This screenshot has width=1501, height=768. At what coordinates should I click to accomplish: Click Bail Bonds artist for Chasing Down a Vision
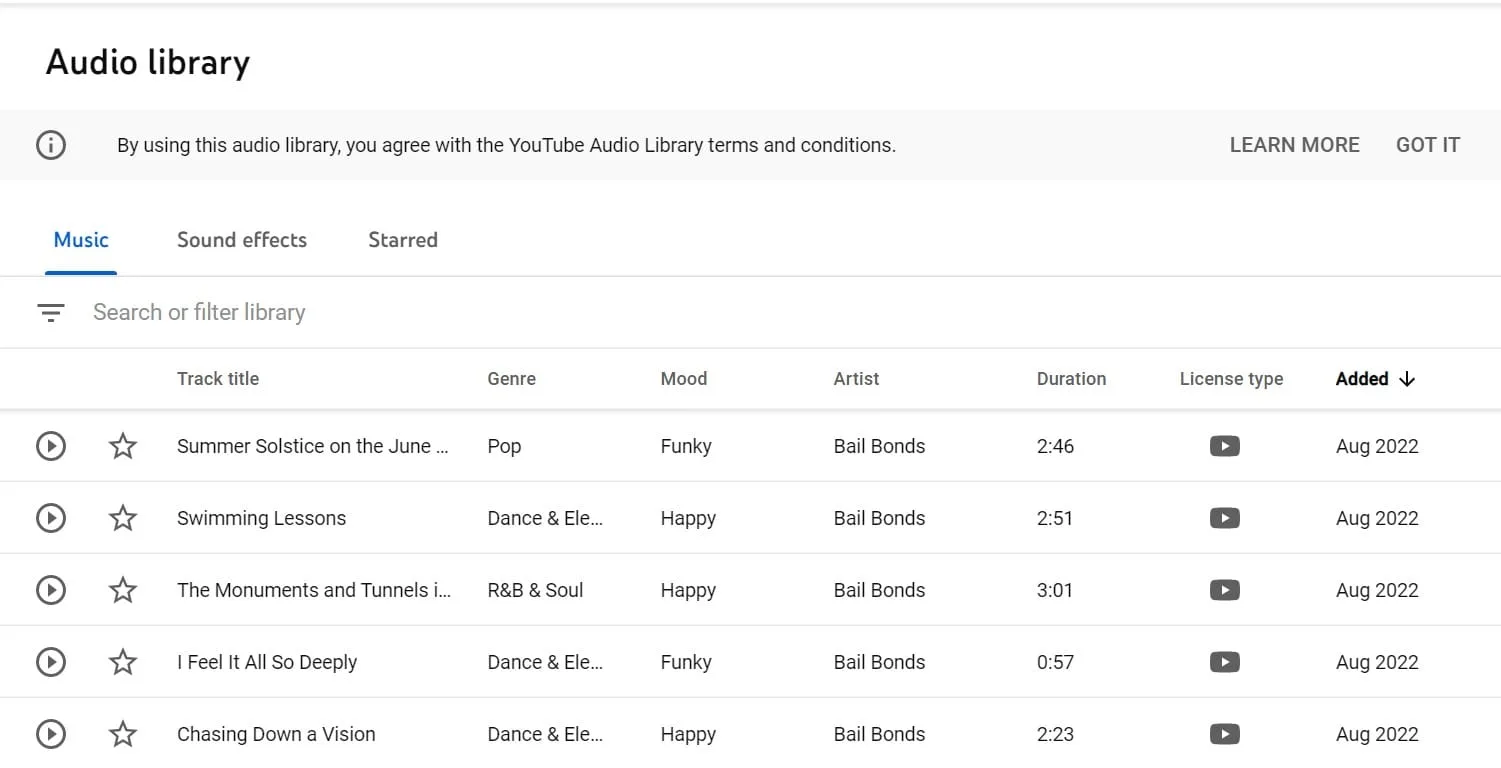[x=880, y=734]
